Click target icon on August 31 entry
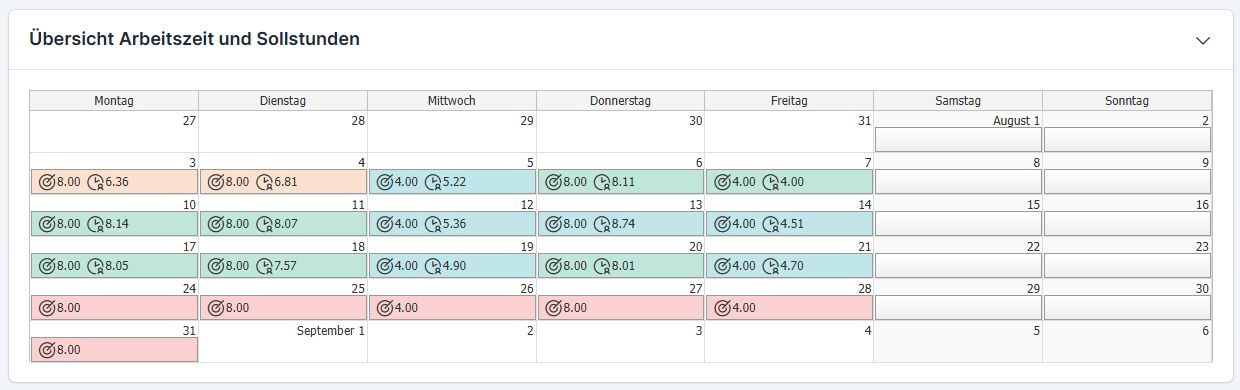The width and height of the screenshot is (1240, 390). 46,350
